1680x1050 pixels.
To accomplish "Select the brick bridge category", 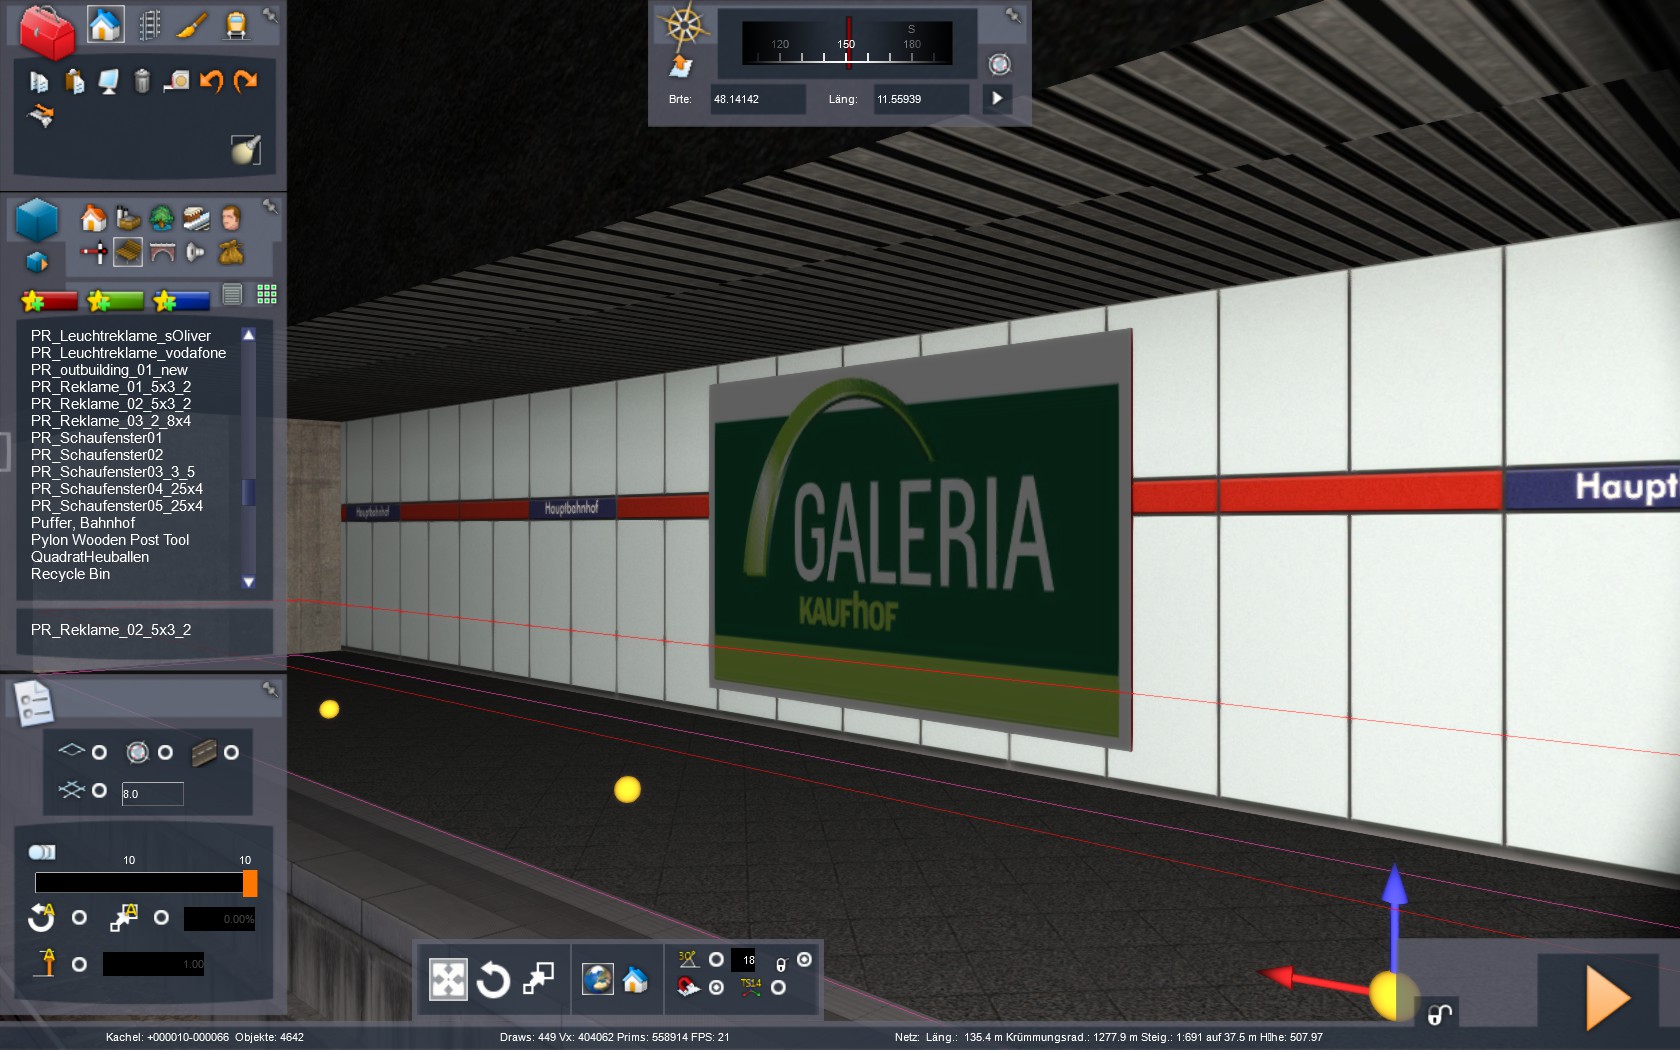I will [162, 252].
